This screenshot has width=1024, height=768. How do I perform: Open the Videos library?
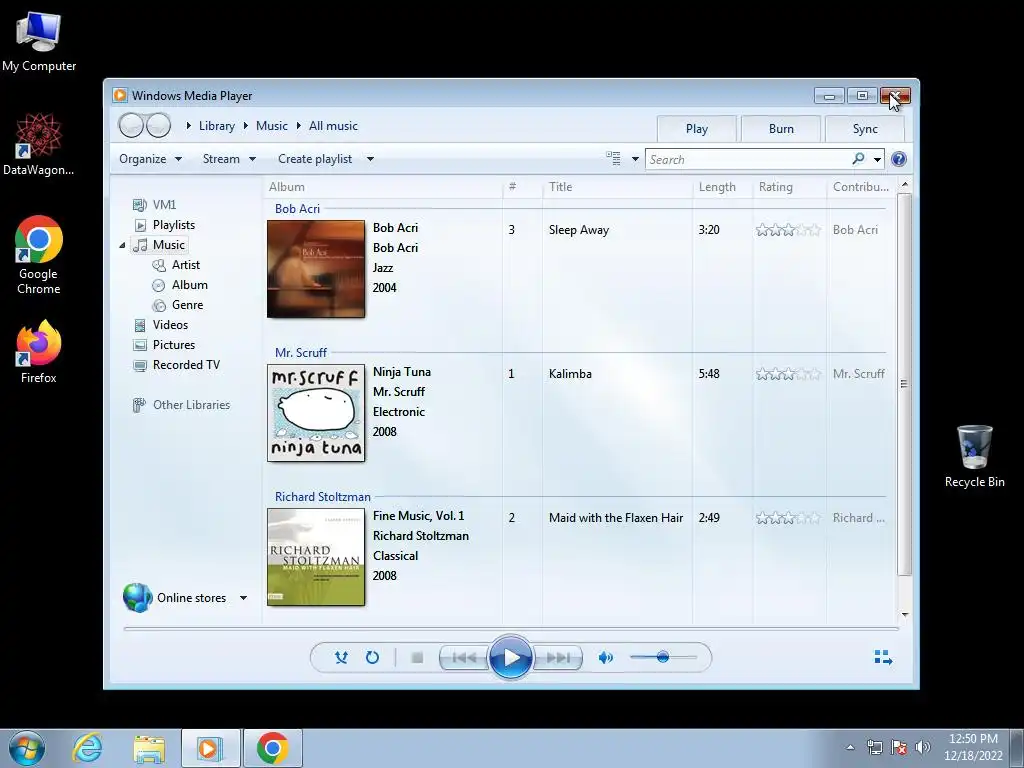click(170, 325)
